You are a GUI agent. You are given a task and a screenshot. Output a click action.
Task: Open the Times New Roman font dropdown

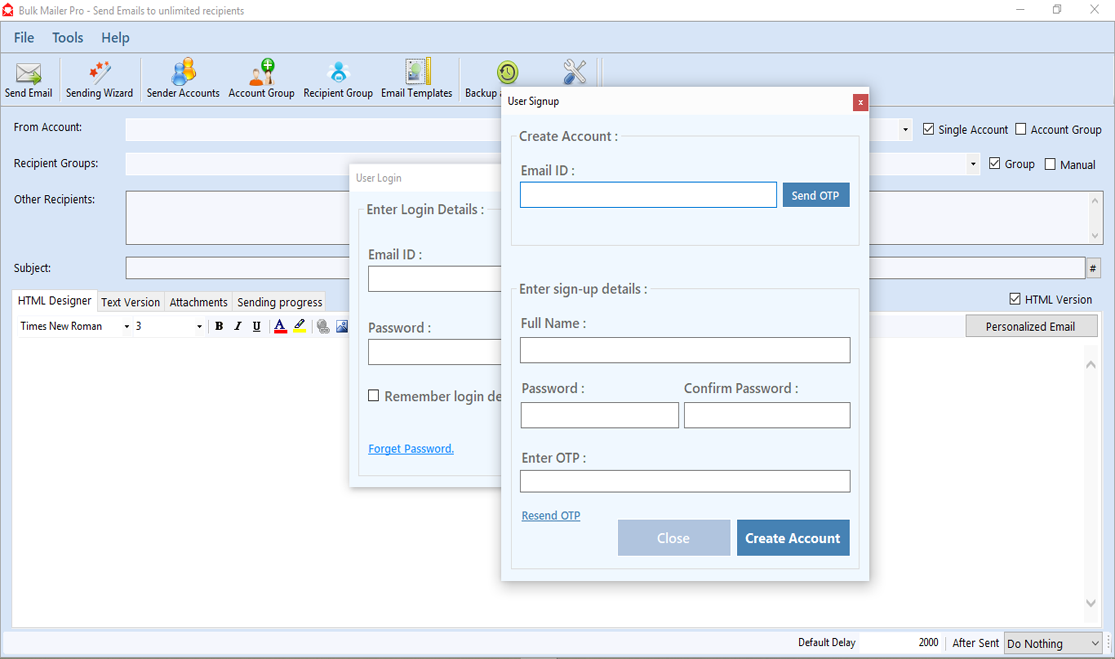[x=127, y=326]
